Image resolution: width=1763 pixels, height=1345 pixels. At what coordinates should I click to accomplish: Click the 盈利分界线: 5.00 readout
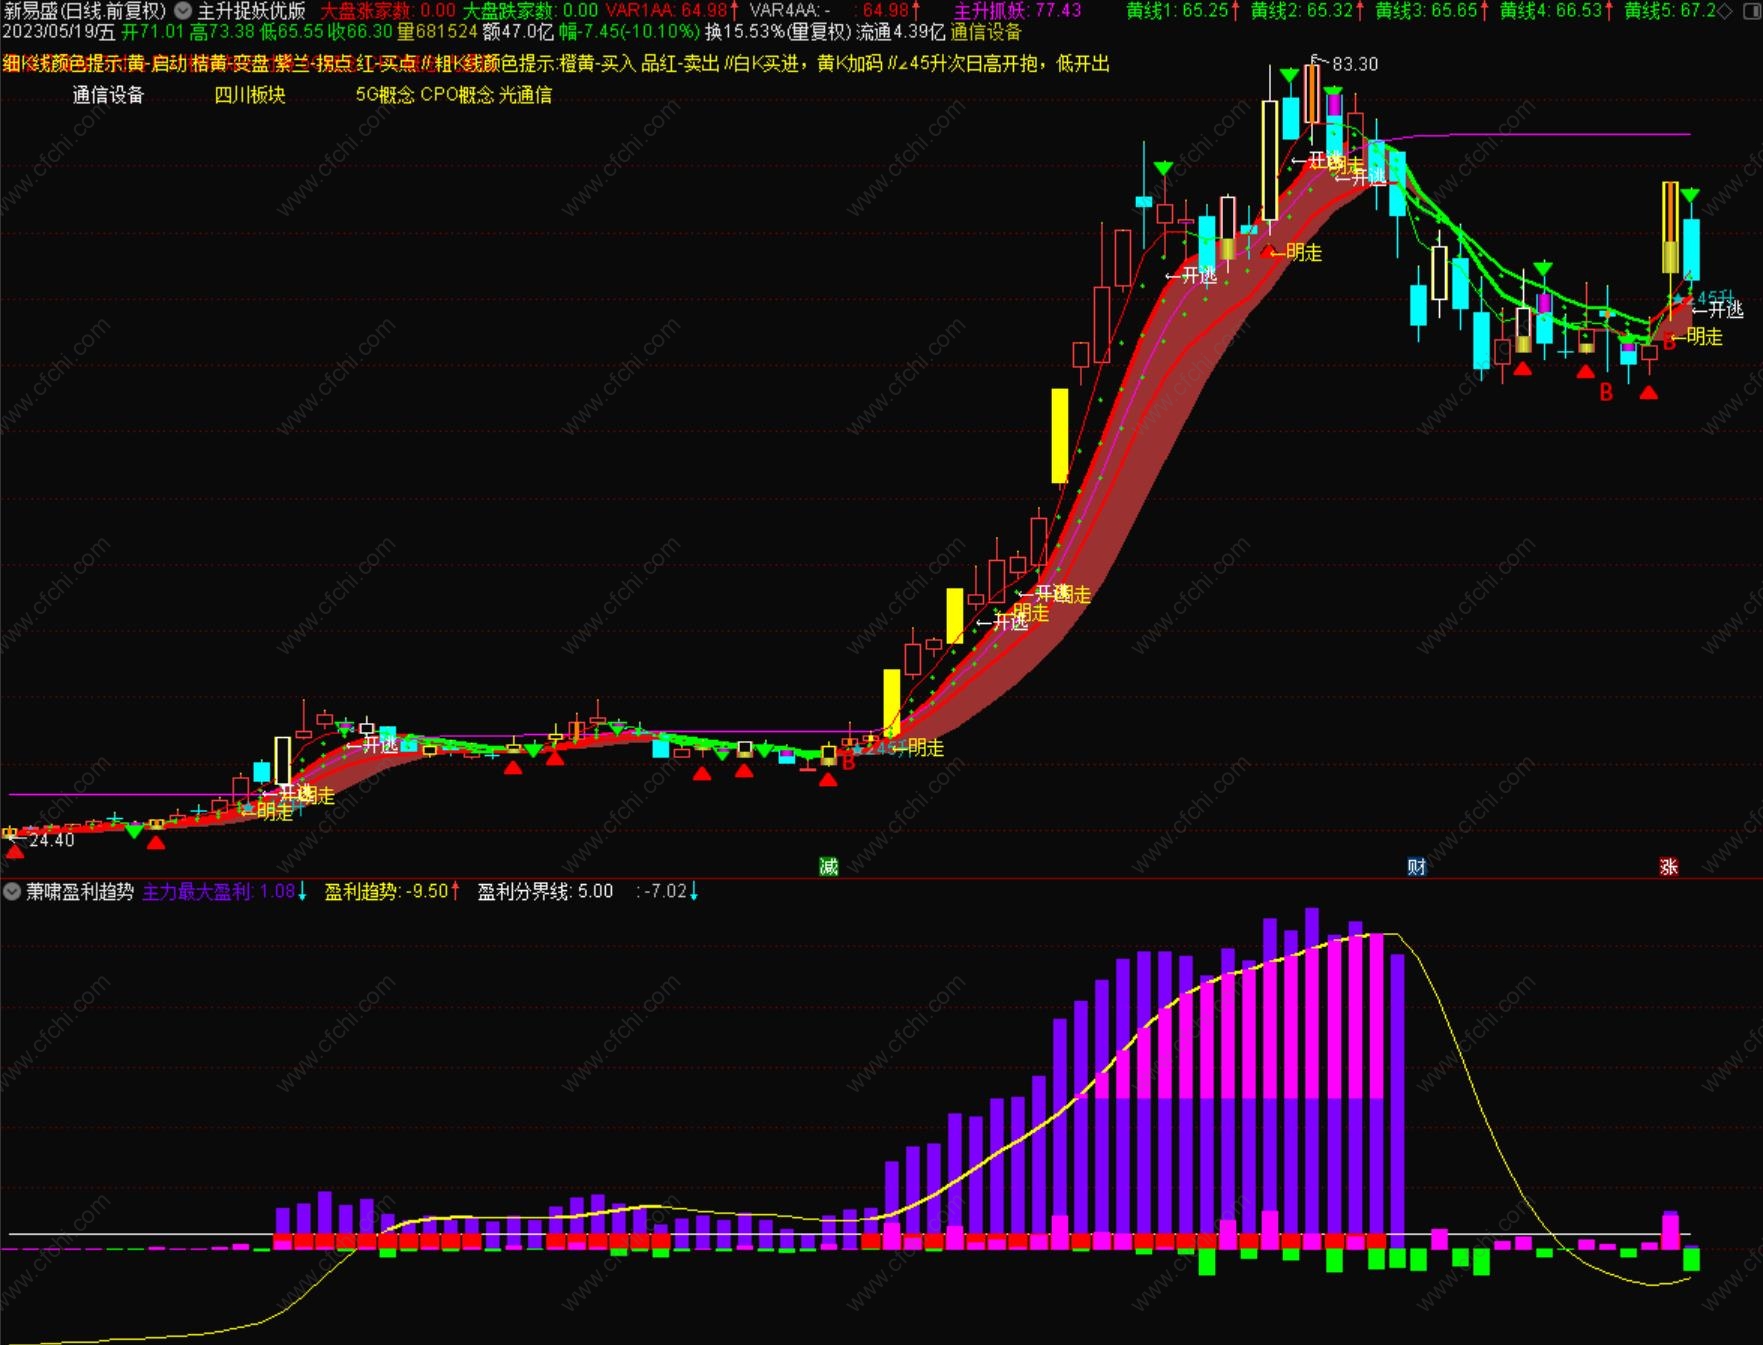click(x=545, y=891)
